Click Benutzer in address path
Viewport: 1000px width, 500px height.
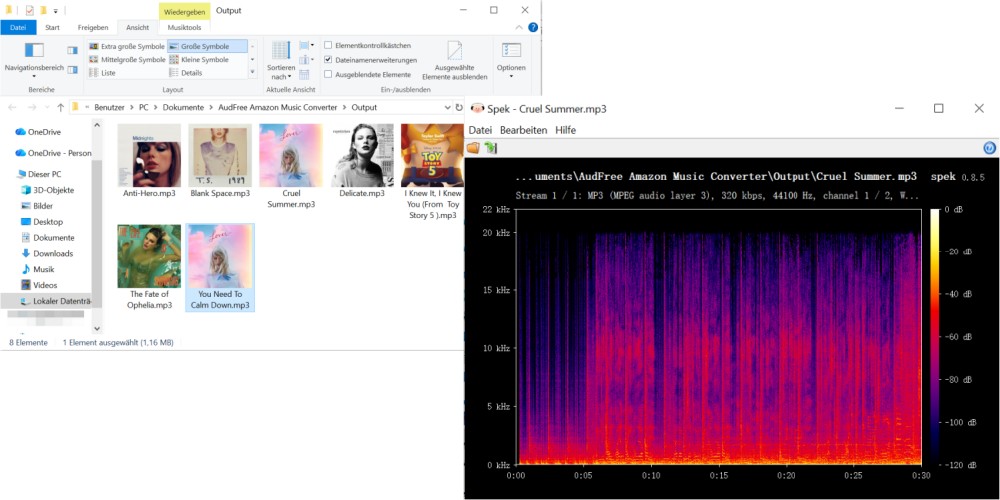pos(110,107)
